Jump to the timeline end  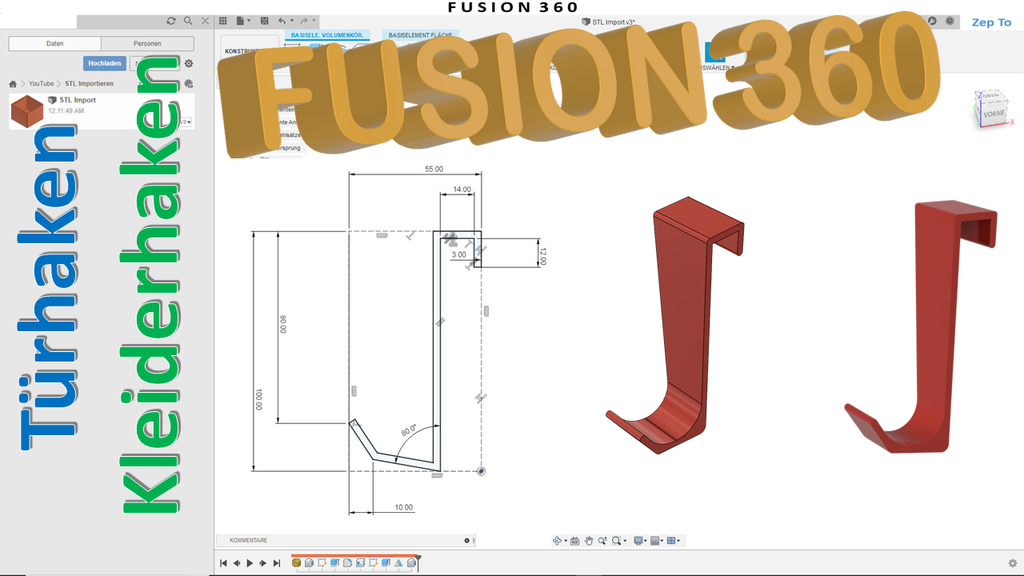pos(277,563)
